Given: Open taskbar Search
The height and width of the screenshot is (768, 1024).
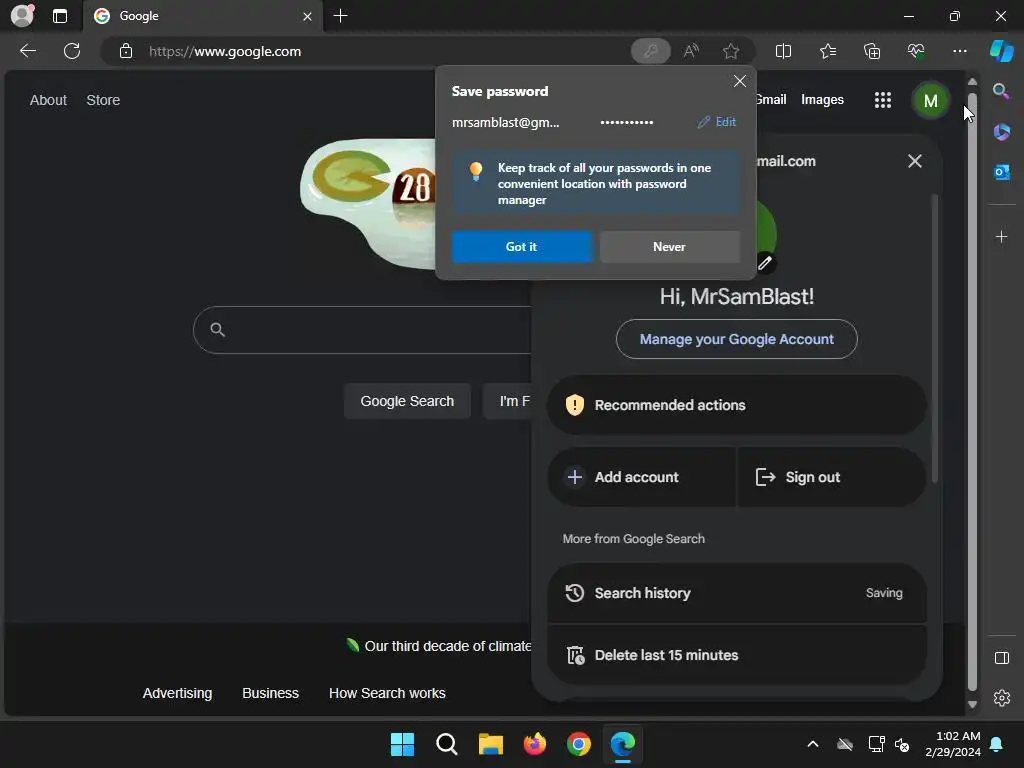Looking at the screenshot, I should pos(447,744).
